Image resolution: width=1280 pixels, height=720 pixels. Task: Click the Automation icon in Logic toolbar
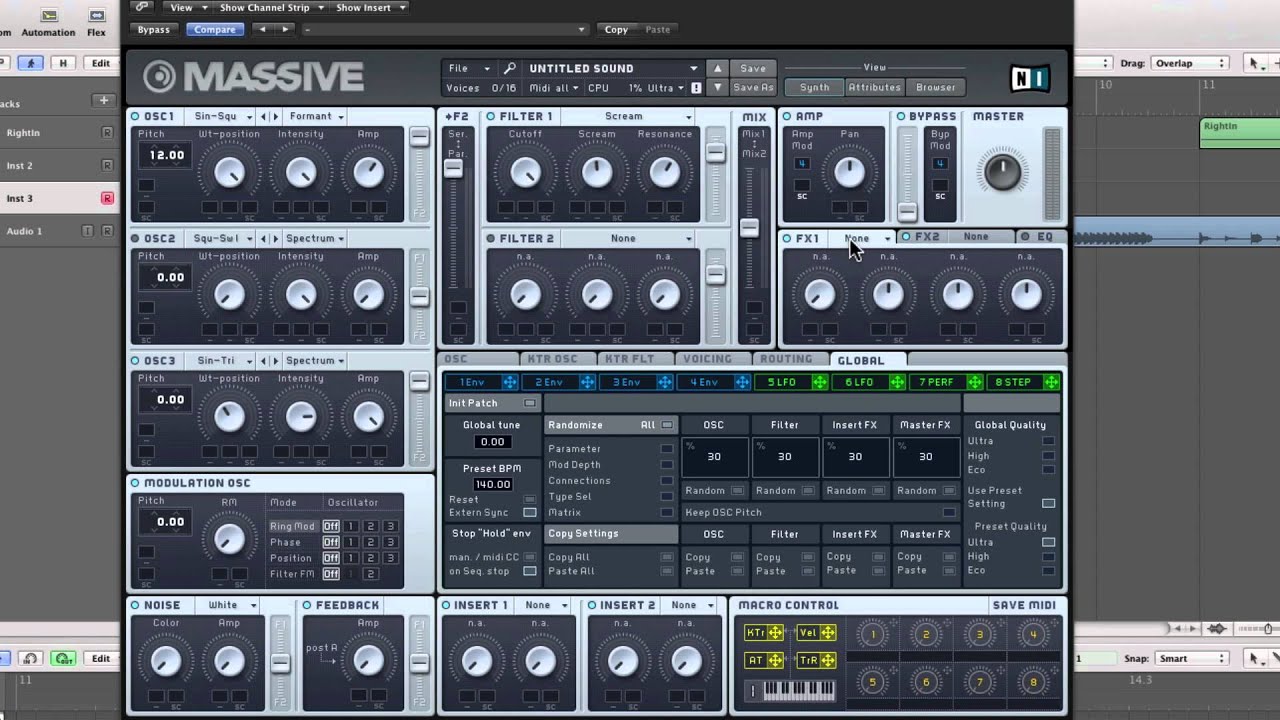[48, 16]
